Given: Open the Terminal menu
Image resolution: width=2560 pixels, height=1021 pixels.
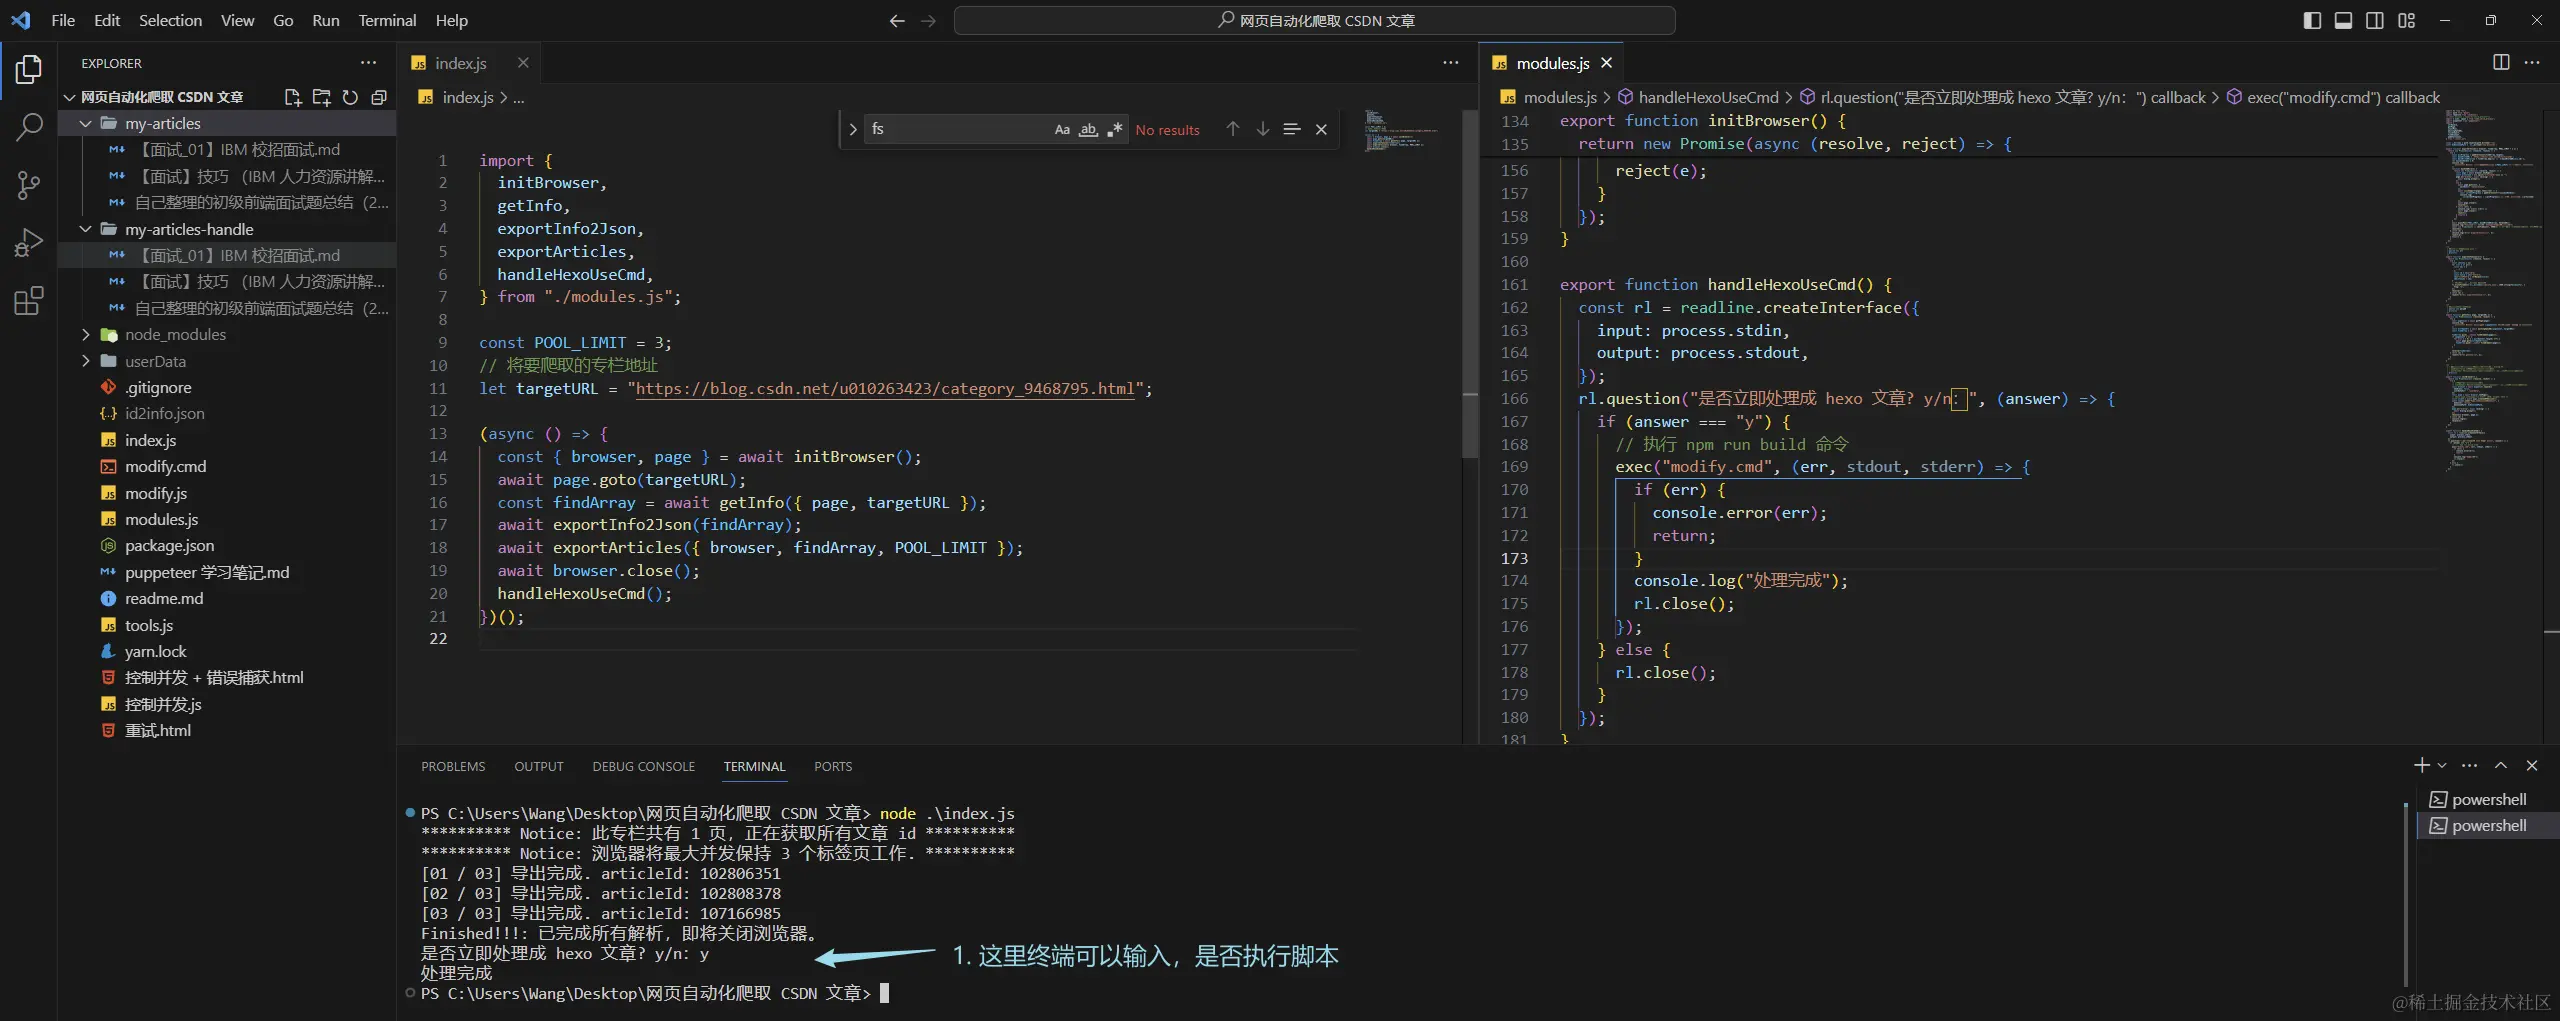Looking at the screenshot, I should pyautogui.click(x=387, y=20).
